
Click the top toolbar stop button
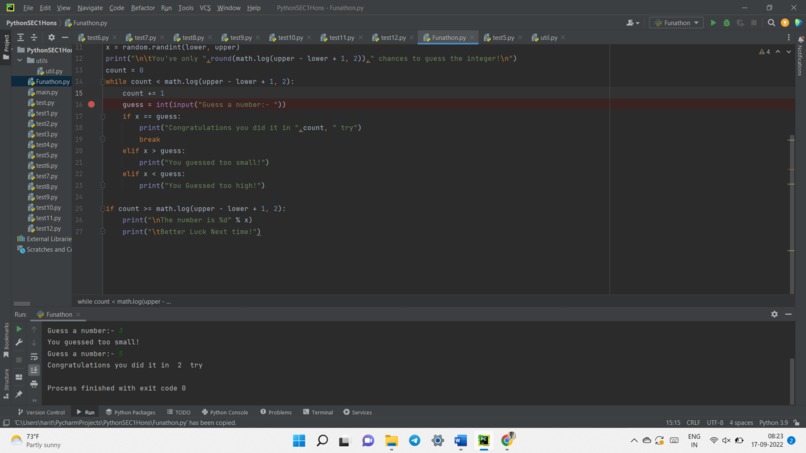pos(754,23)
